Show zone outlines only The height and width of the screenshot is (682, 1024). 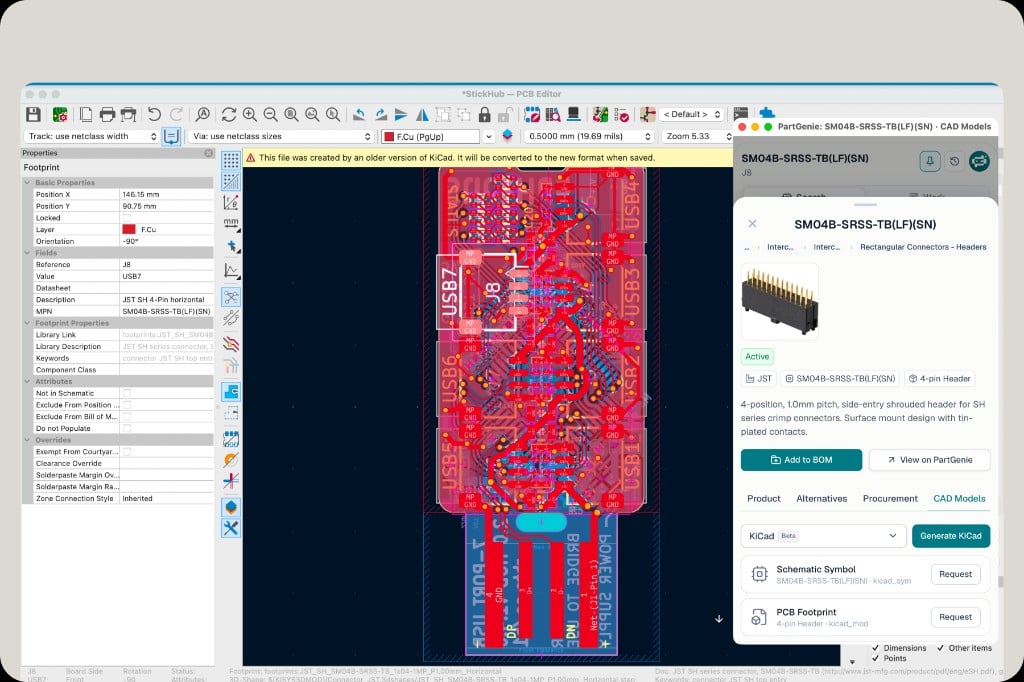click(x=231, y=413)
